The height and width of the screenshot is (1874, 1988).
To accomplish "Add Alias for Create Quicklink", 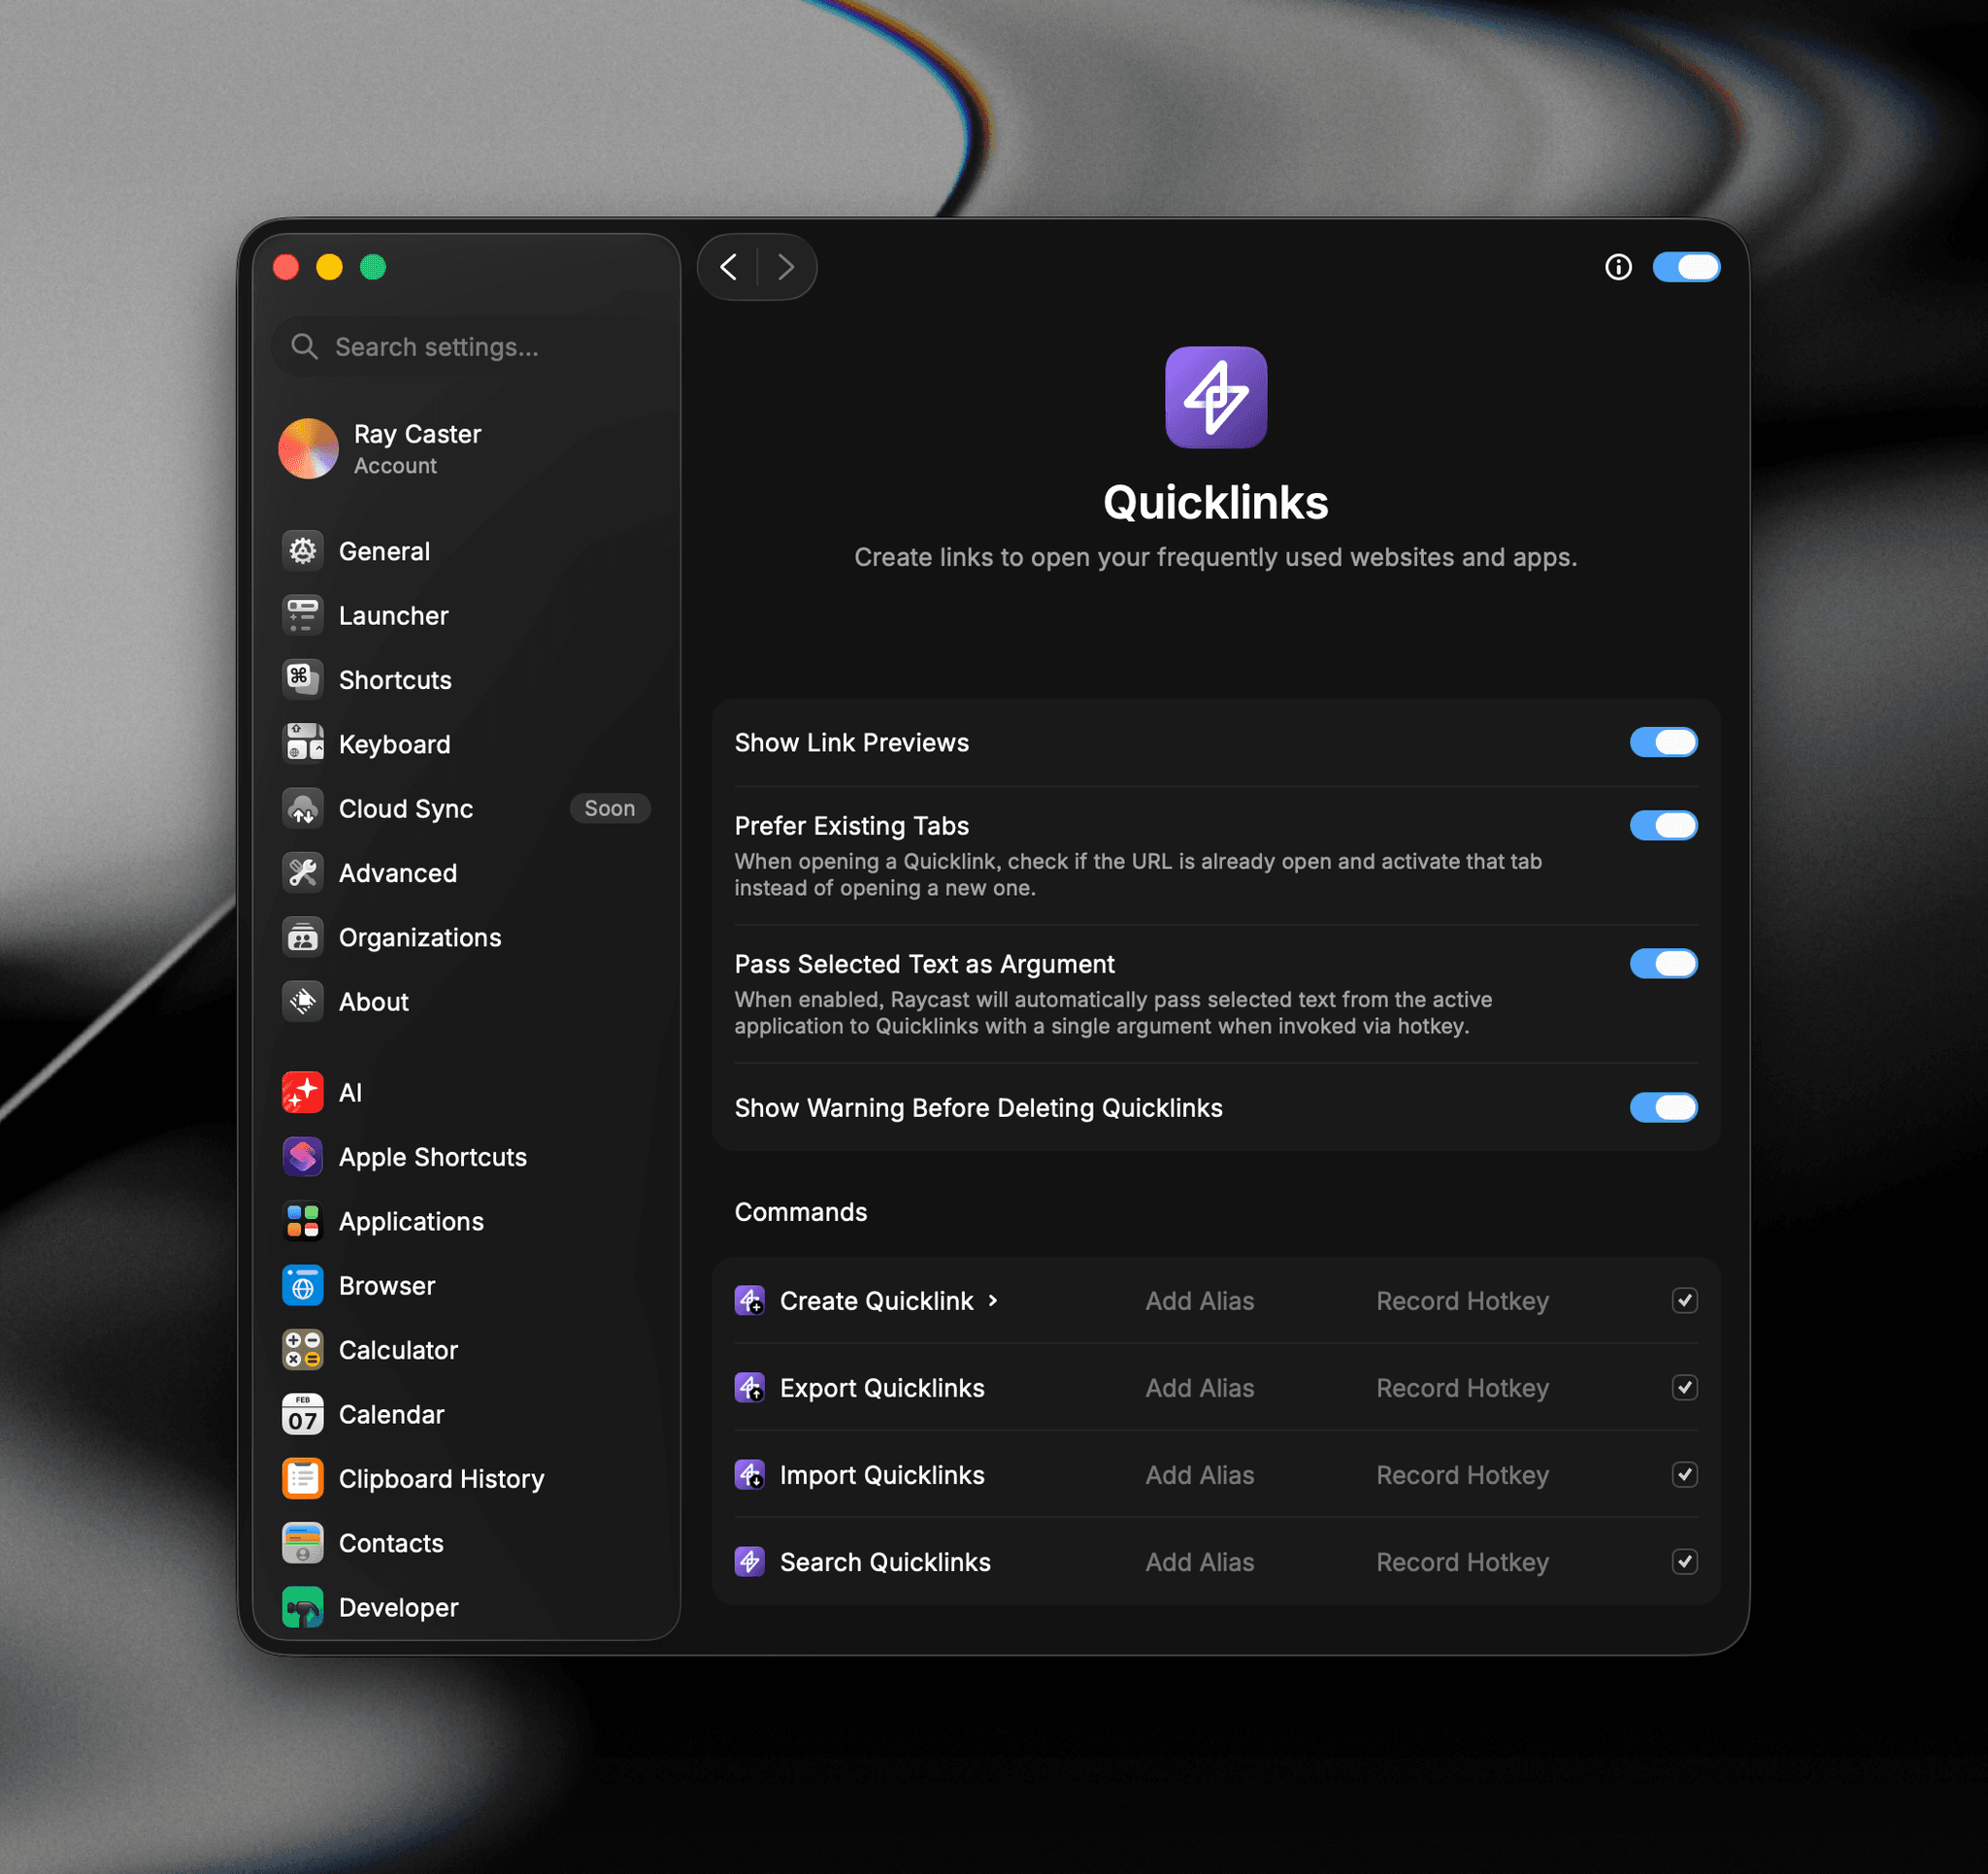I will click(x=1200, y=1301).
